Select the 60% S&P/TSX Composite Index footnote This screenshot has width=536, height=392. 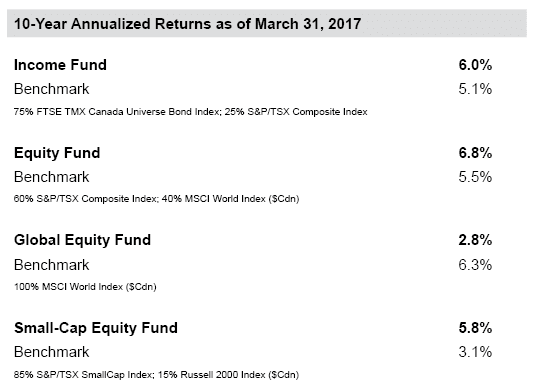coord(157,199)
